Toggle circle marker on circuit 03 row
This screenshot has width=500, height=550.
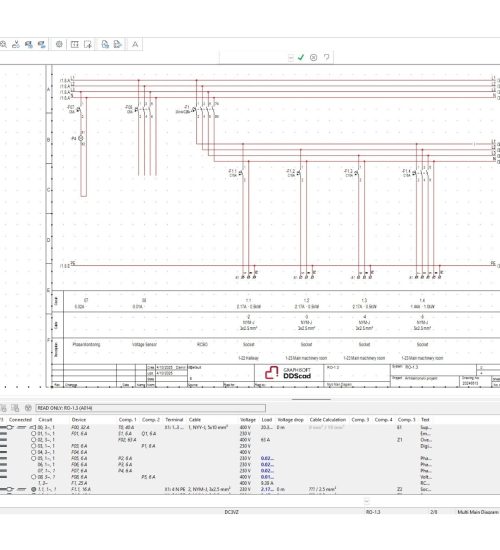(x=33, y=446)
